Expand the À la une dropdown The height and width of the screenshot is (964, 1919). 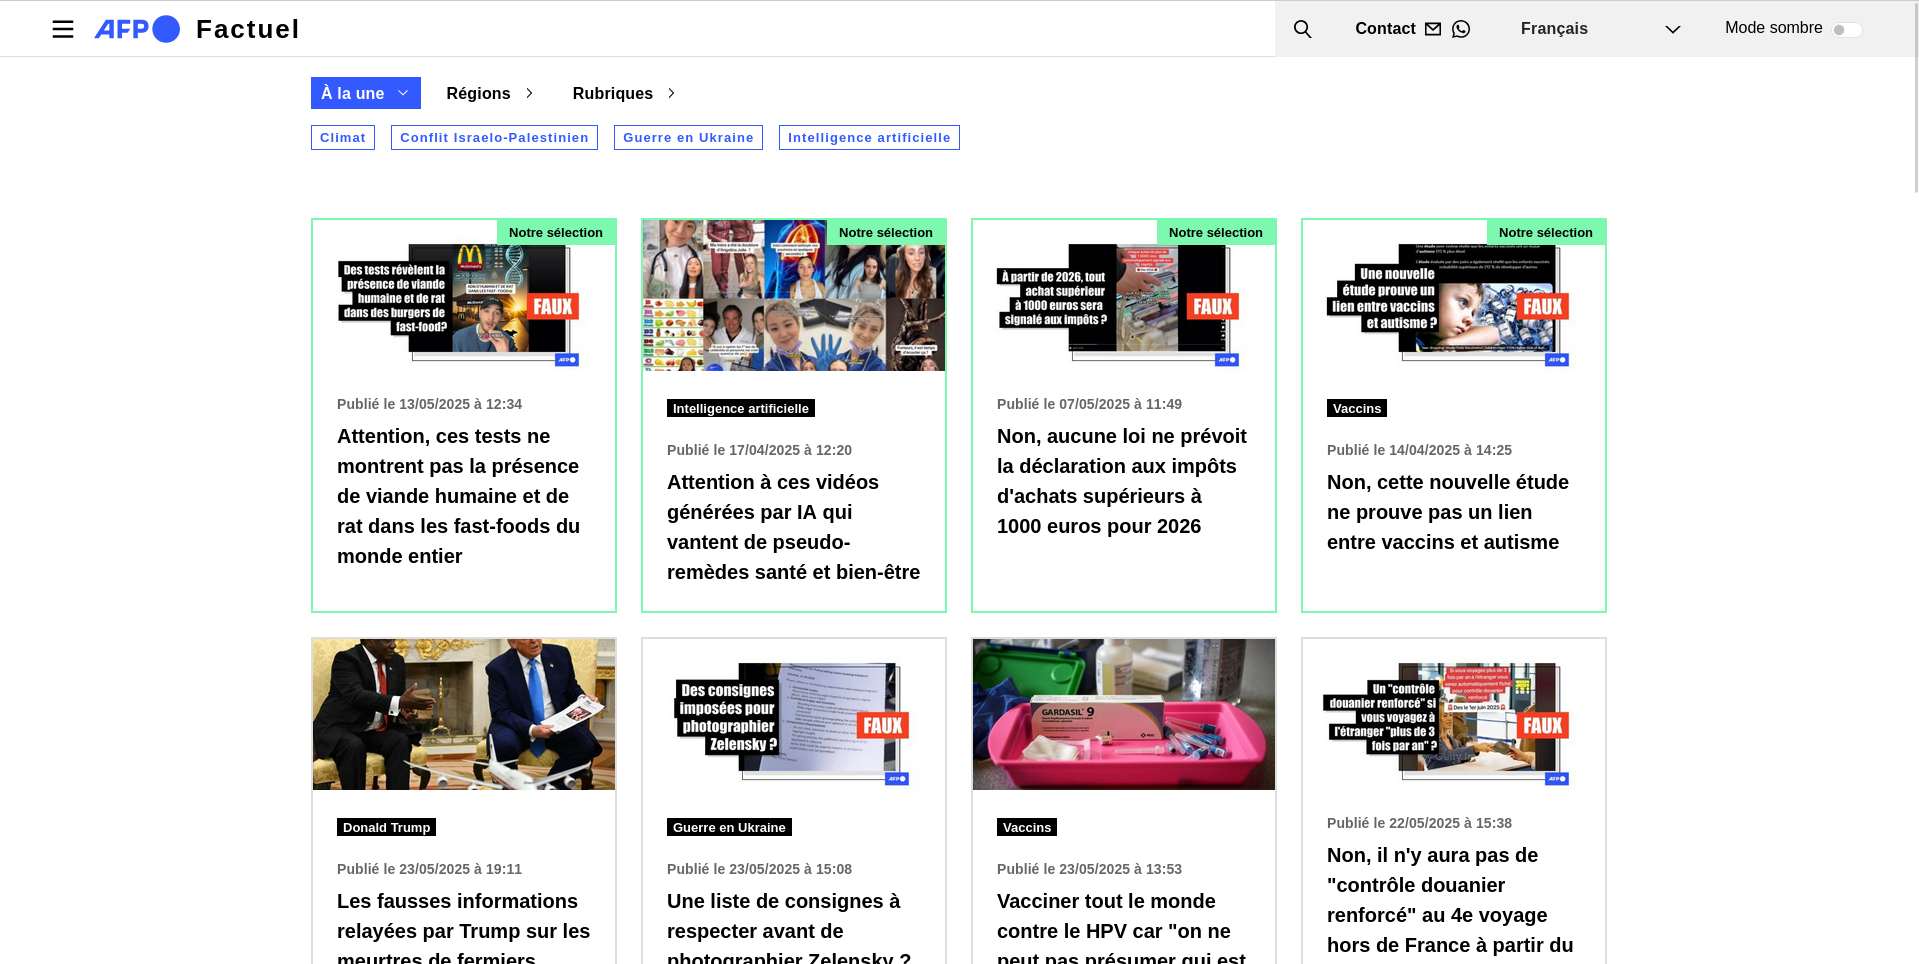coord(365,93)
